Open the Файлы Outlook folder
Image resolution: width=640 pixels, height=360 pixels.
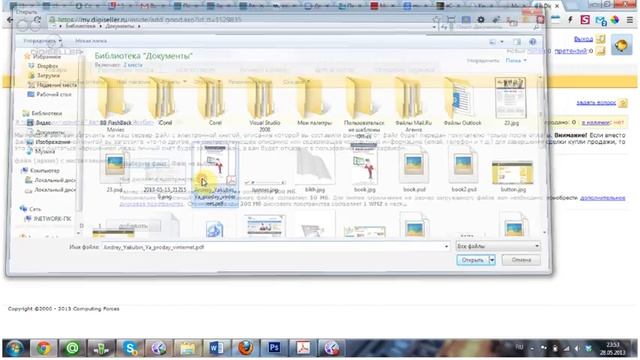pos(462,102)
